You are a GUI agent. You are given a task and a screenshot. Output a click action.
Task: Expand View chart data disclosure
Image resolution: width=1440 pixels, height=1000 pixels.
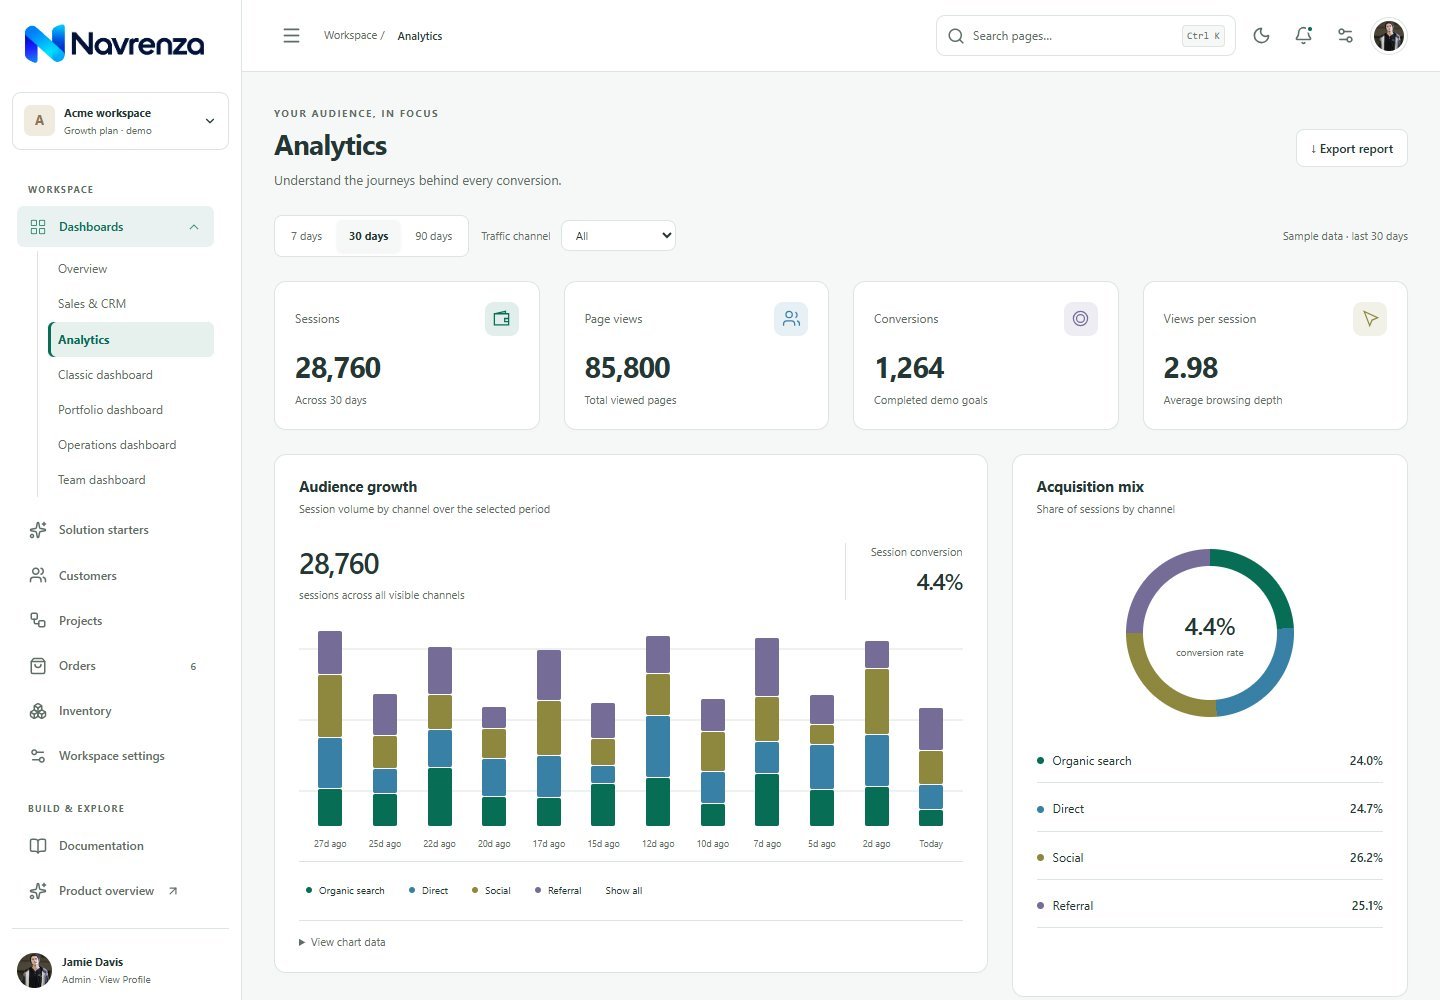pos(342,942)
